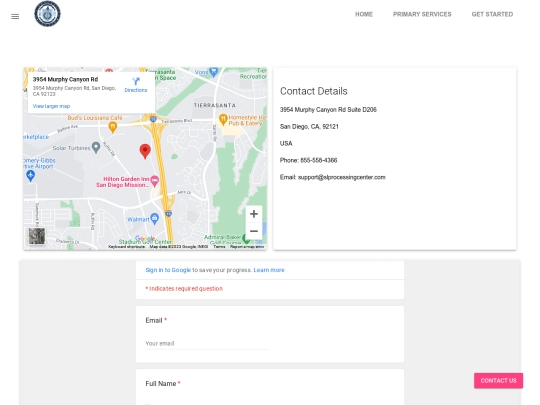
Task: Open the GET STARTED menu item
Action: click(492, 14)
